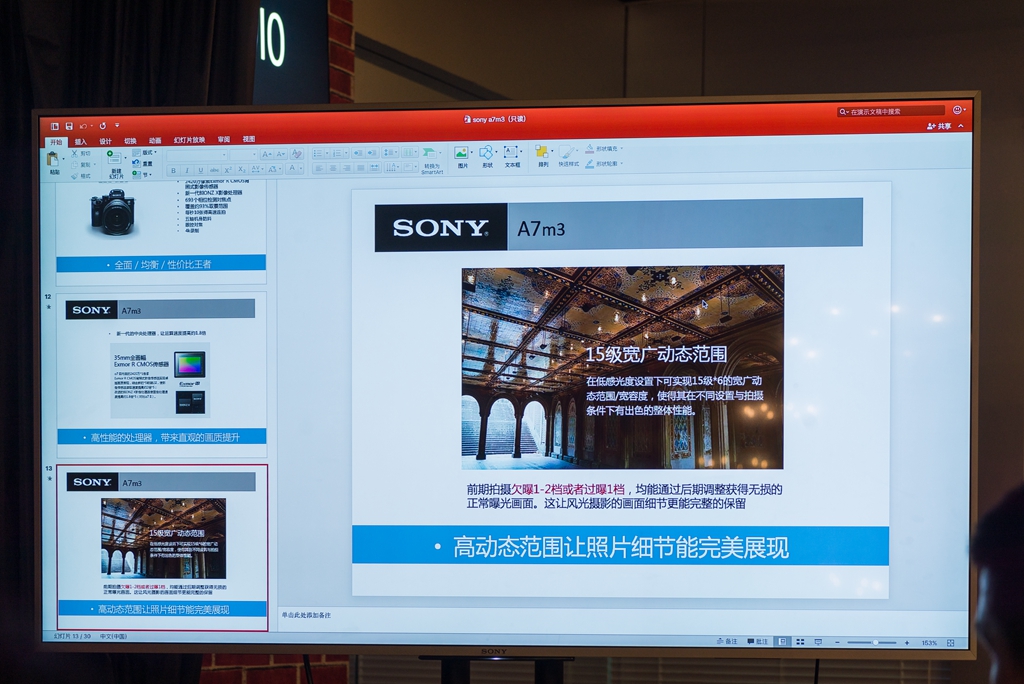Click the increase indent icon
The image size is (1024, 684).
click(x=372, y=153)
